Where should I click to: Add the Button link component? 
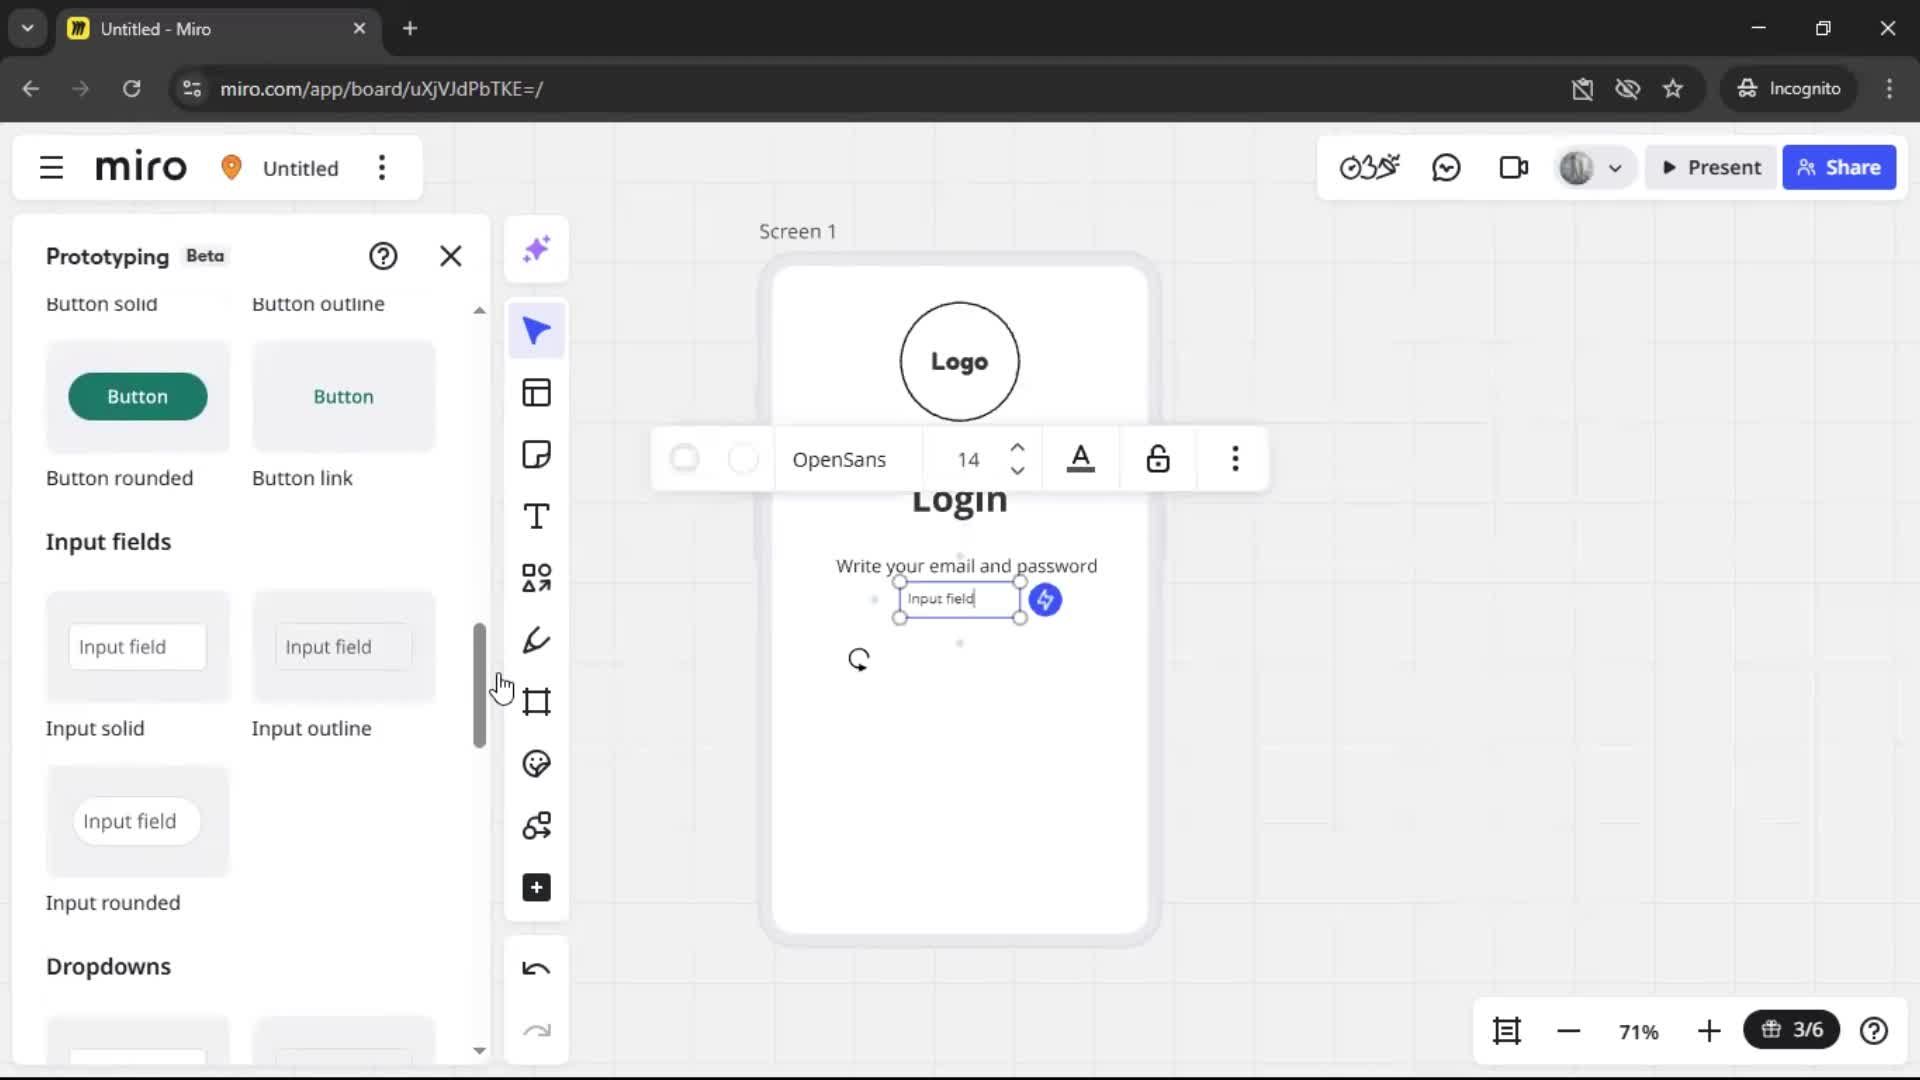[344, 397]
